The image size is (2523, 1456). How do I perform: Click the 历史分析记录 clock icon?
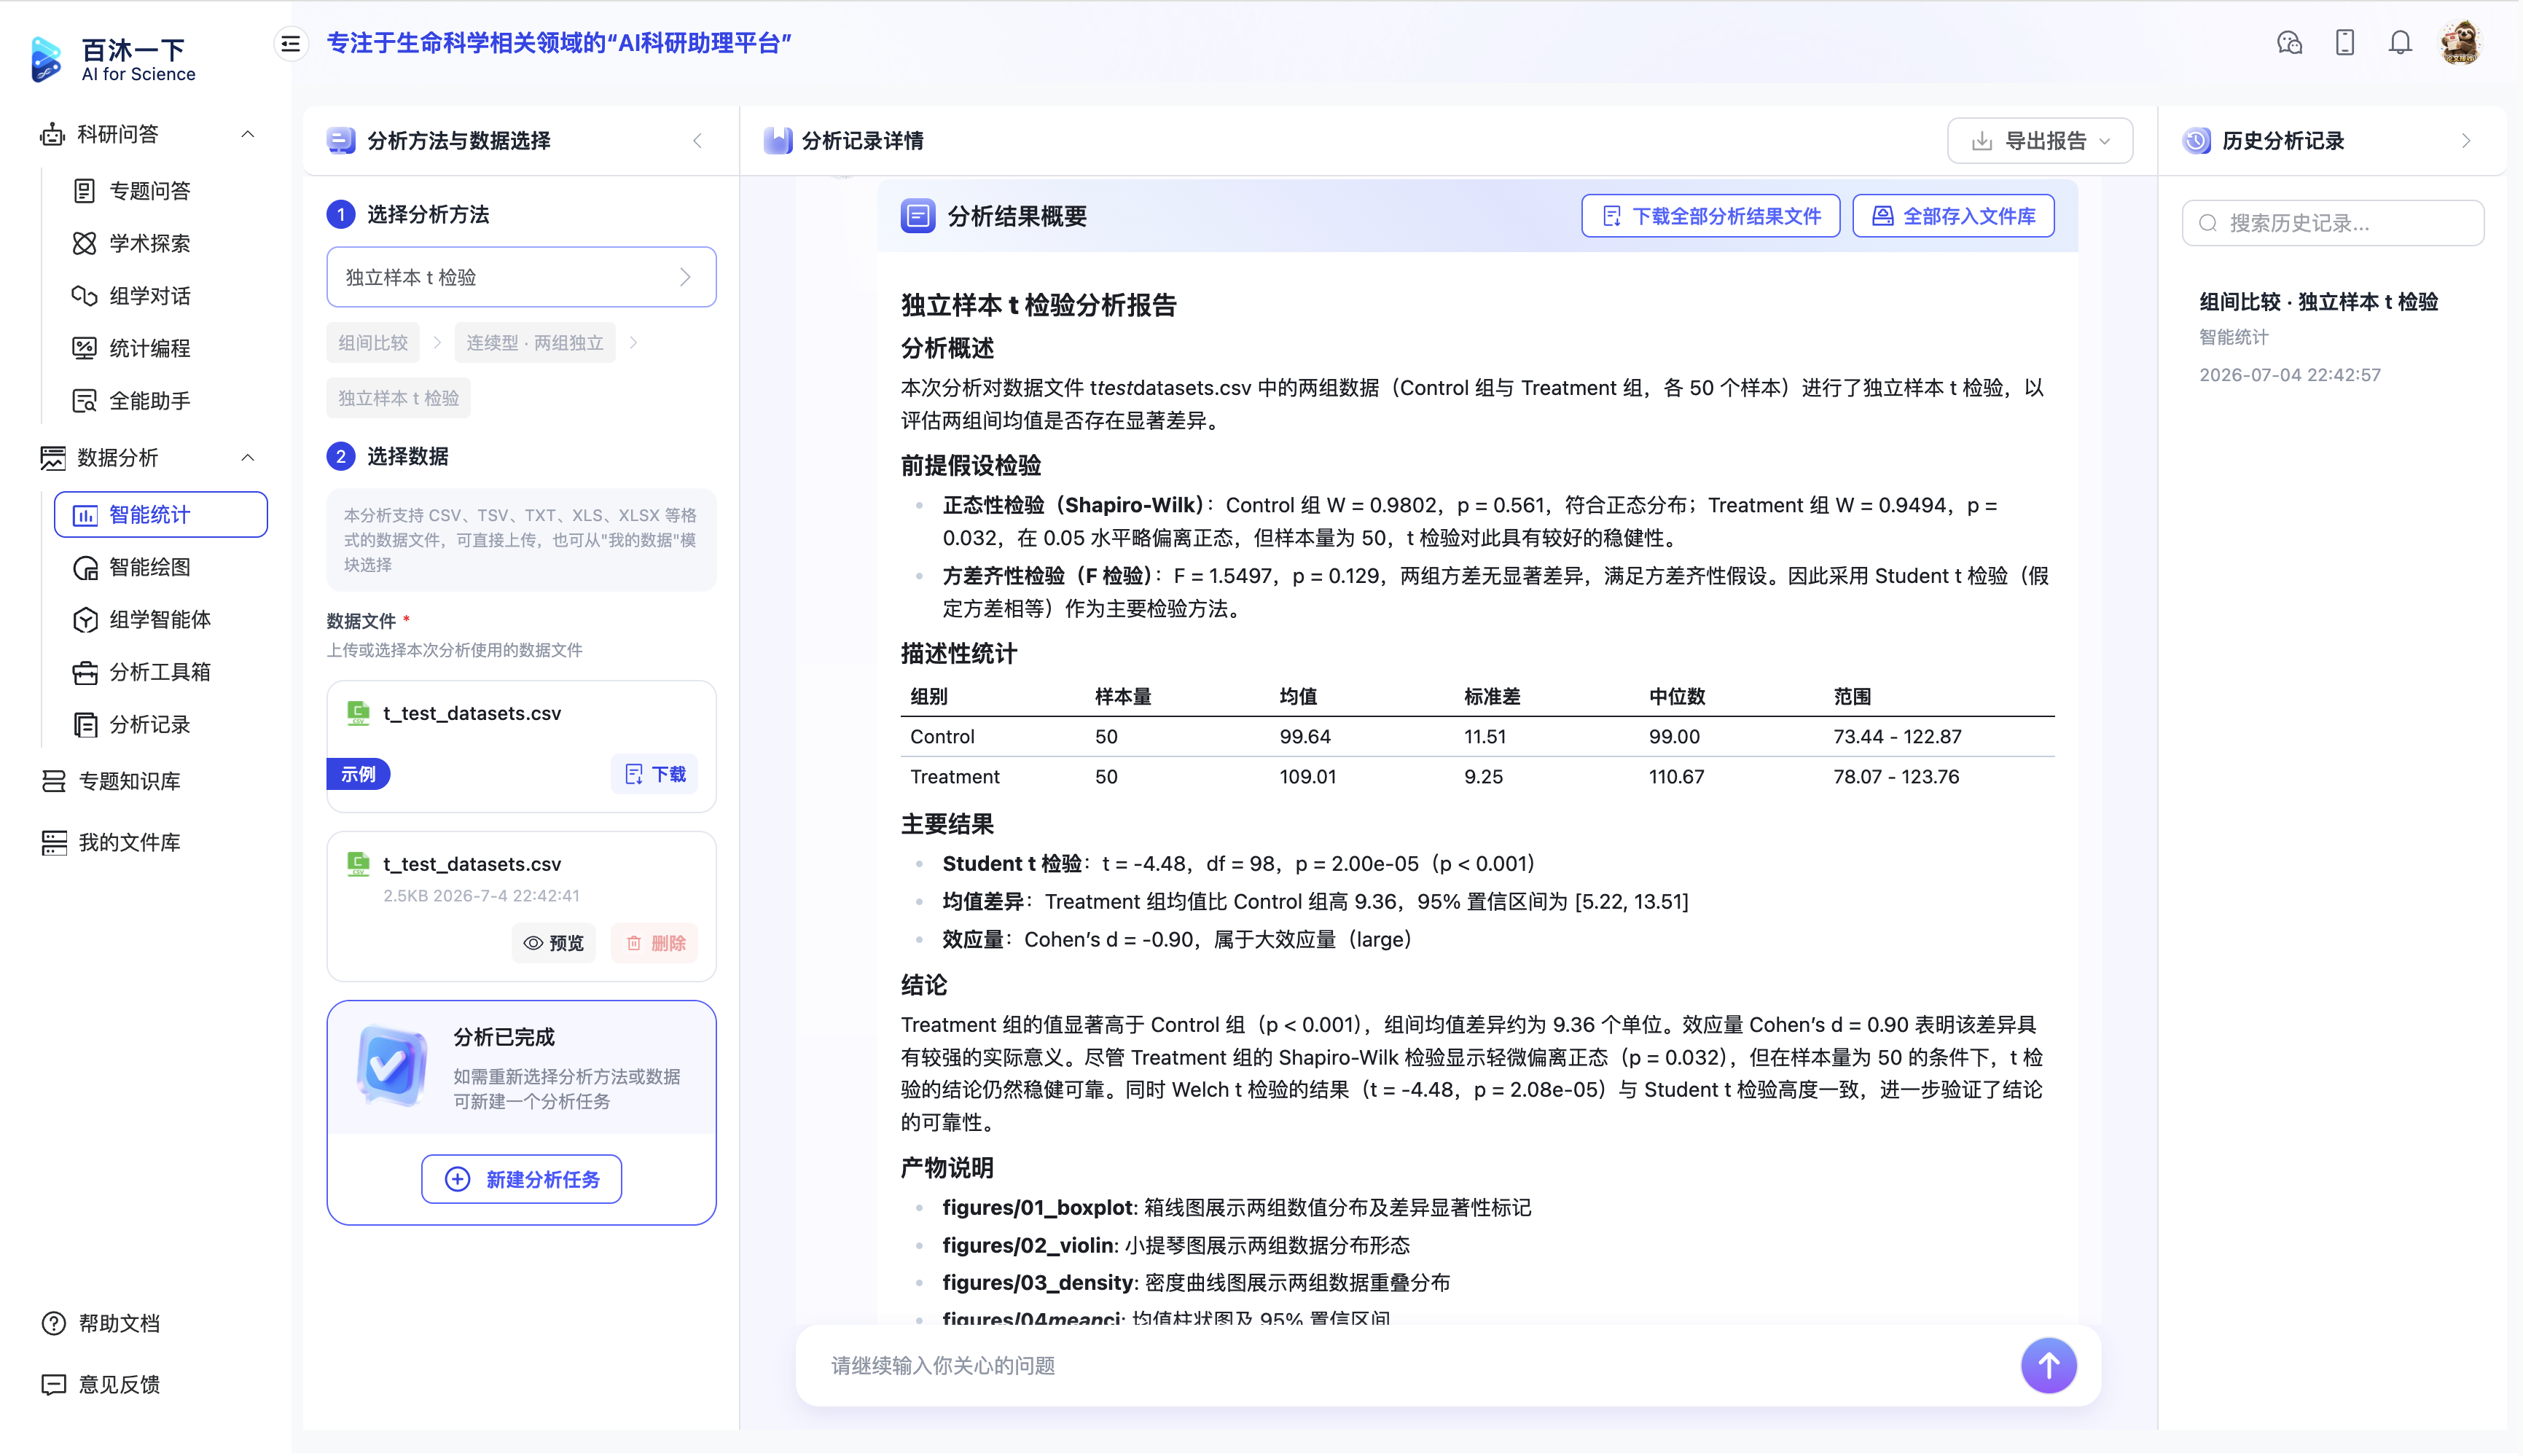pos(2196,141)
